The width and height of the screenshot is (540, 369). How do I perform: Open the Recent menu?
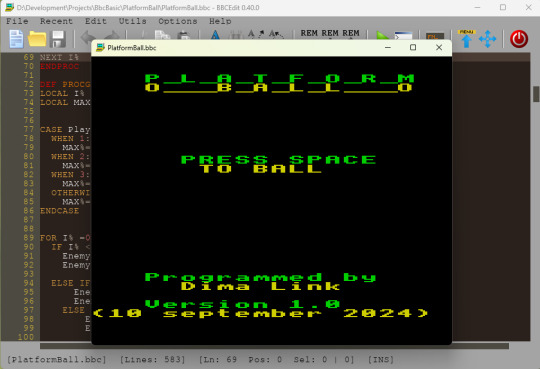pyautogui.click(x=56, y=21)
